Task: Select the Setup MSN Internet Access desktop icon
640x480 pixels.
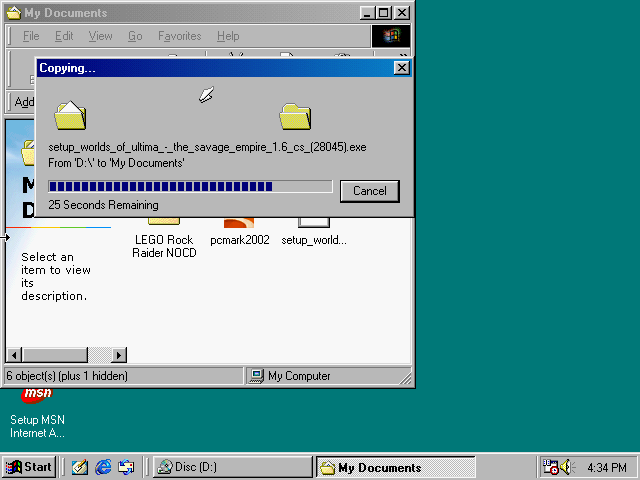Action: tap(37, 412)
